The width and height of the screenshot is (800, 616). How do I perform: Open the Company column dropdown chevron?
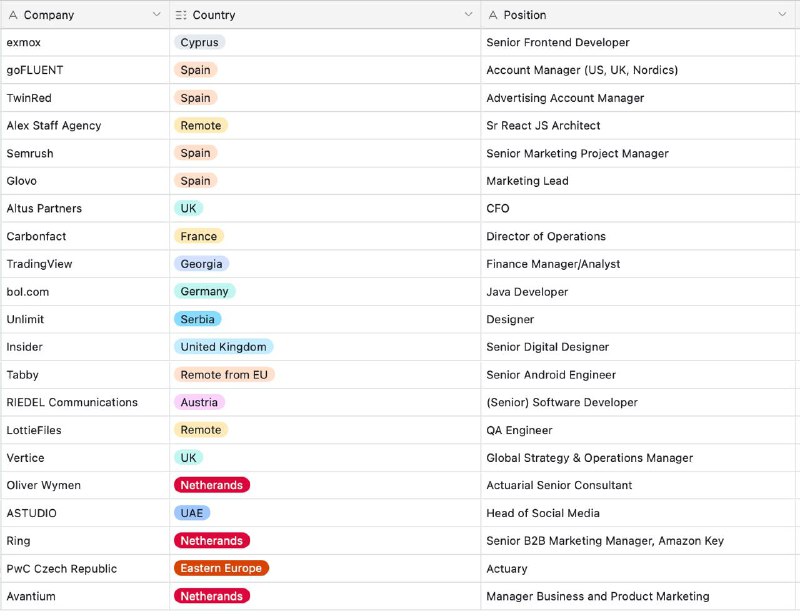157,14
